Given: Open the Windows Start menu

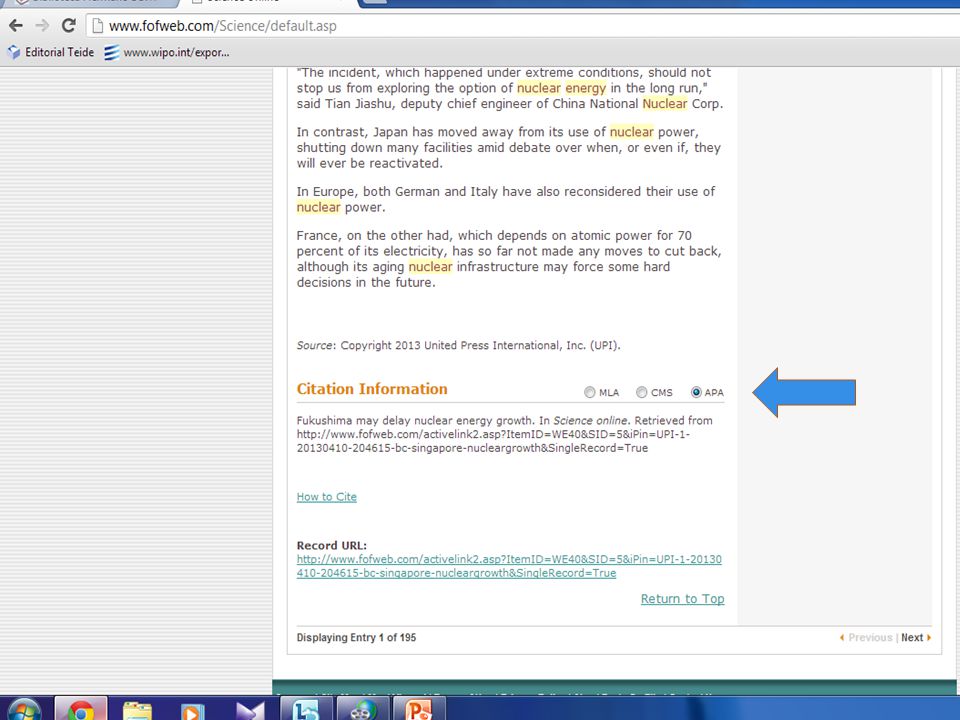Looking at the screenshot, I should point(24,709).
